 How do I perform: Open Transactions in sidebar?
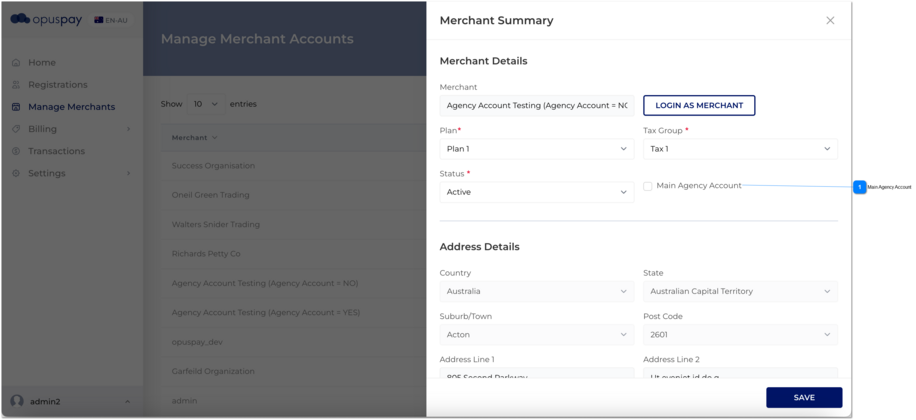57,151
